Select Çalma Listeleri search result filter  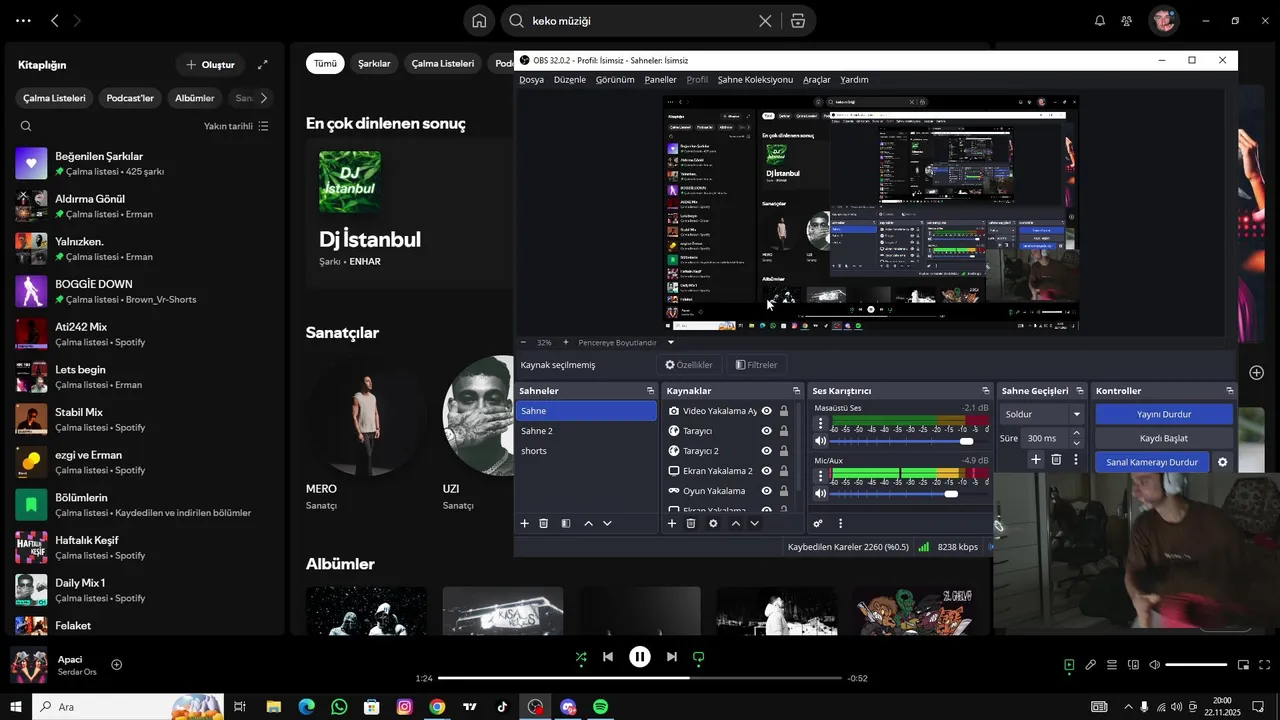coord(443,63)
